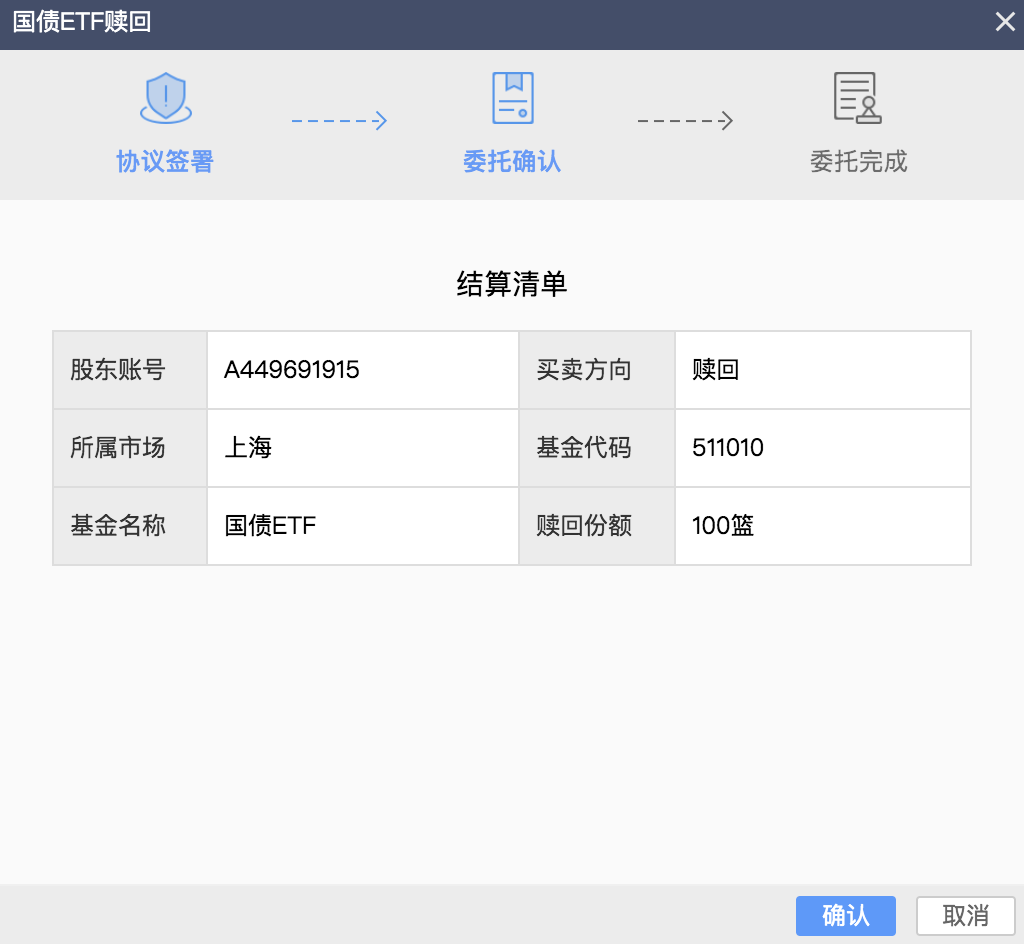Click the gray dashed arrow between steps
This screenshot has height=944, width=1024.
point(685,121)
